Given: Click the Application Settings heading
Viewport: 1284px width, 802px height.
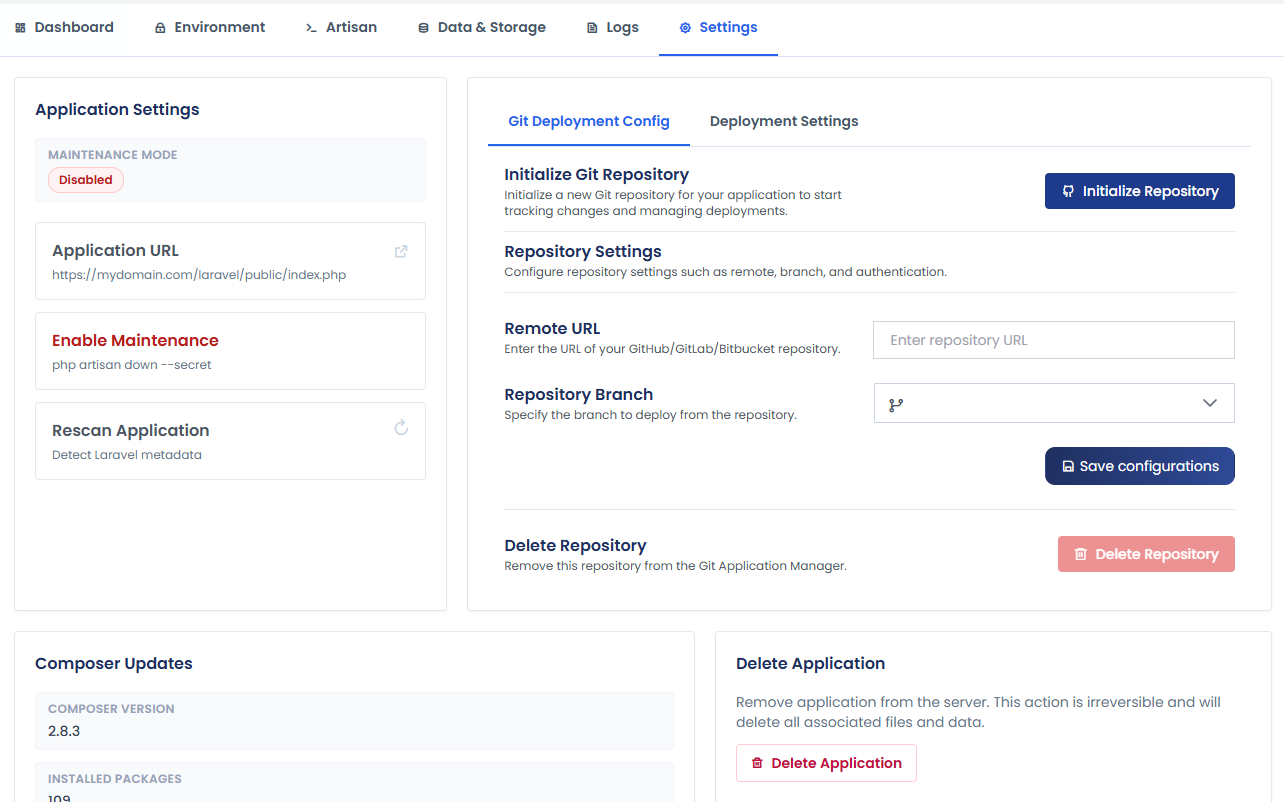Looking at the screenshot, I should coord(117,110).
